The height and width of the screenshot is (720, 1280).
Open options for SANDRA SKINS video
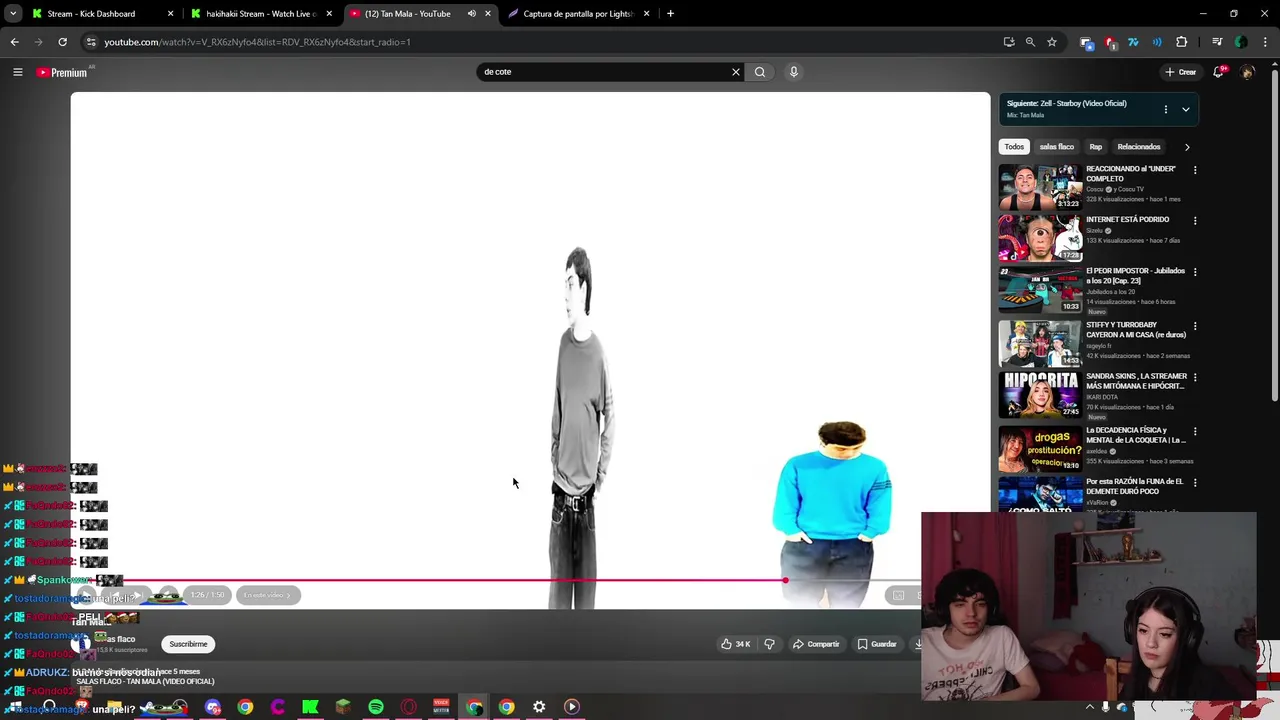[1195, 378]
